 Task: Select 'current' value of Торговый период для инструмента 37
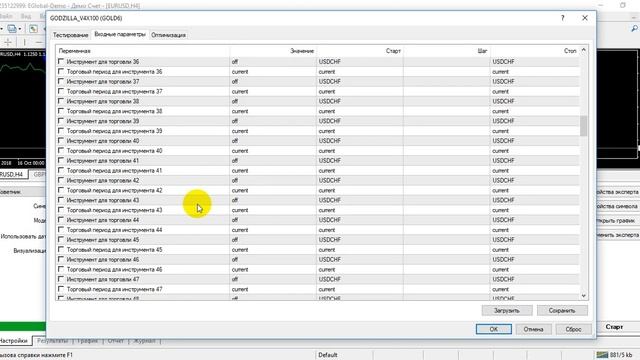273,91
